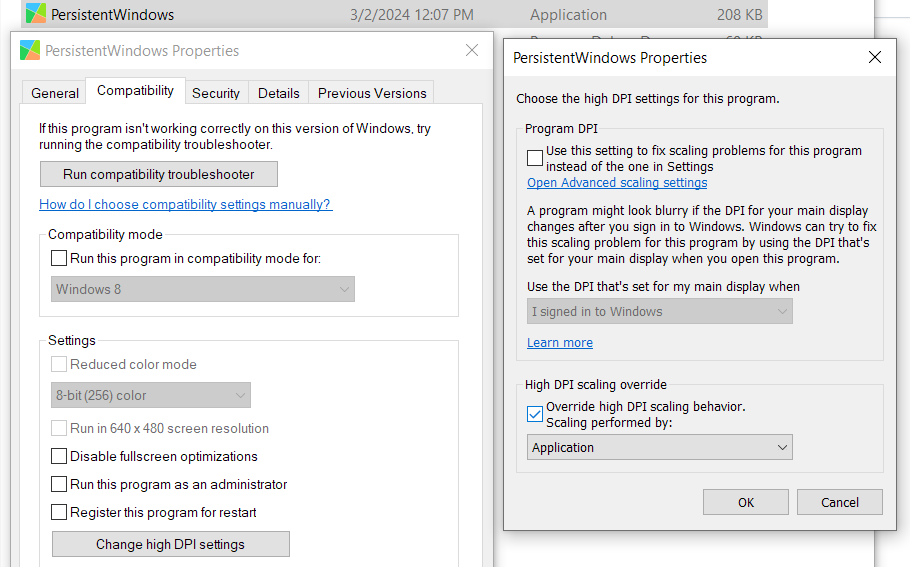Screen dimensions: 910x567
Task: Enable compatibility mode checkbox
Action: point(59,258)
